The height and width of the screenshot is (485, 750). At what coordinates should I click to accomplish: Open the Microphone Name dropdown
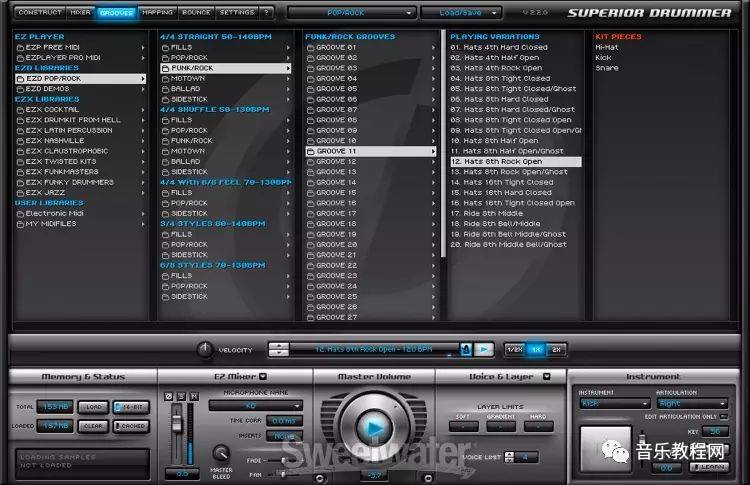[256, 406]
